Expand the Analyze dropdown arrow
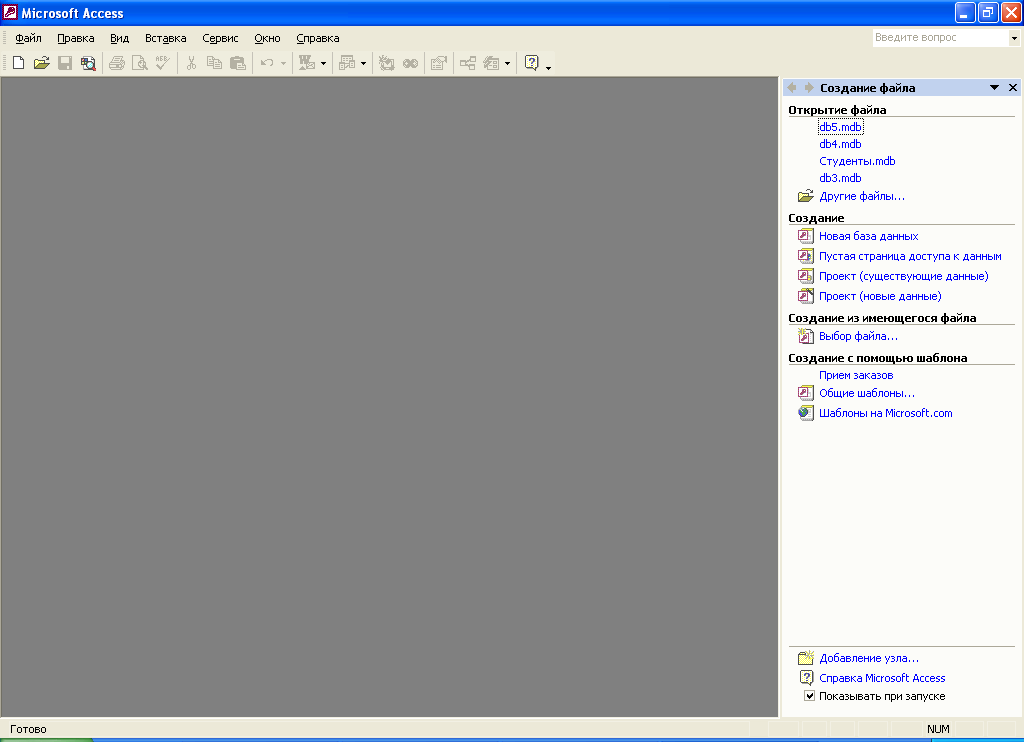Viewport: 1024px width, 742px height. 363,63
